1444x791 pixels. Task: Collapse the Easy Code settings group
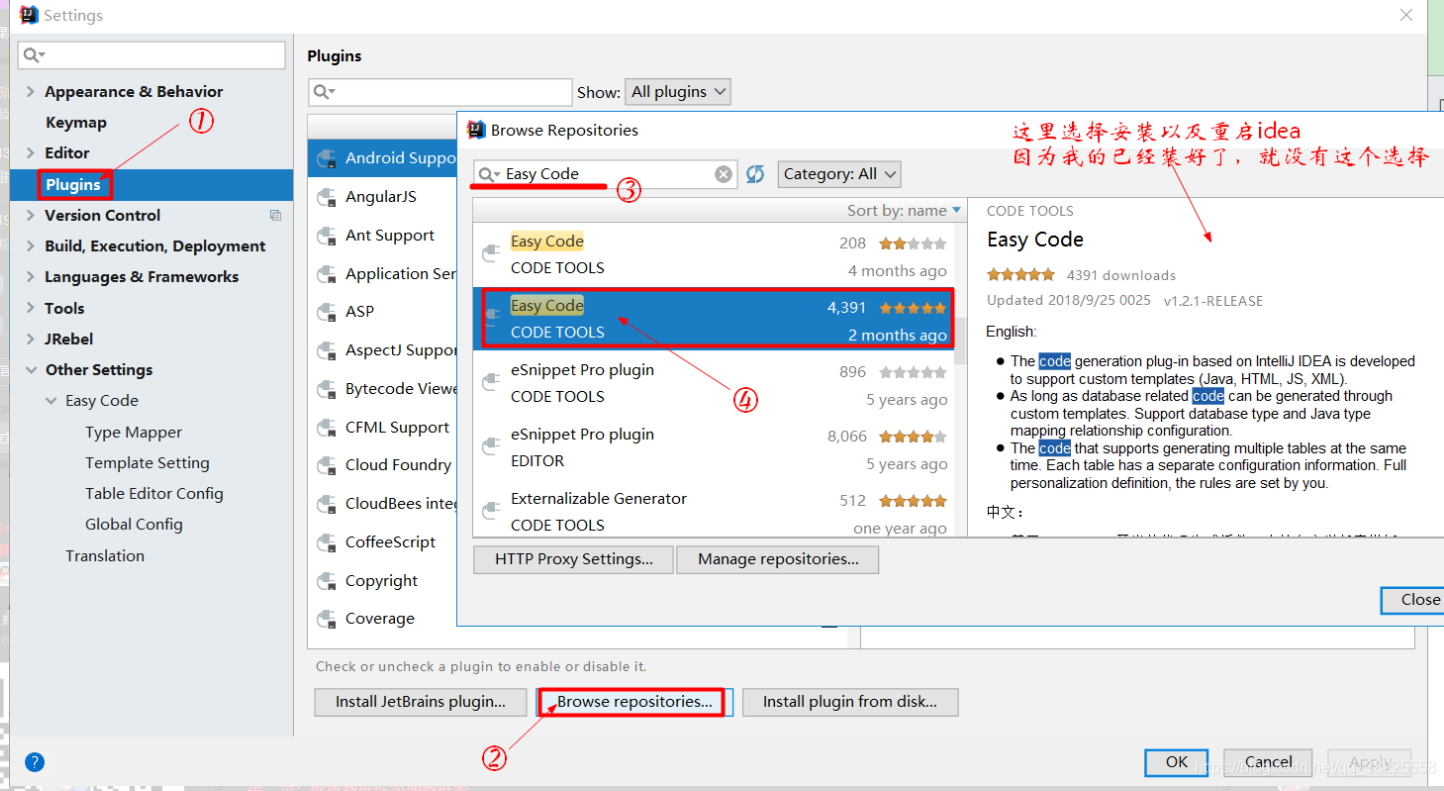click(x=51, y=400)
